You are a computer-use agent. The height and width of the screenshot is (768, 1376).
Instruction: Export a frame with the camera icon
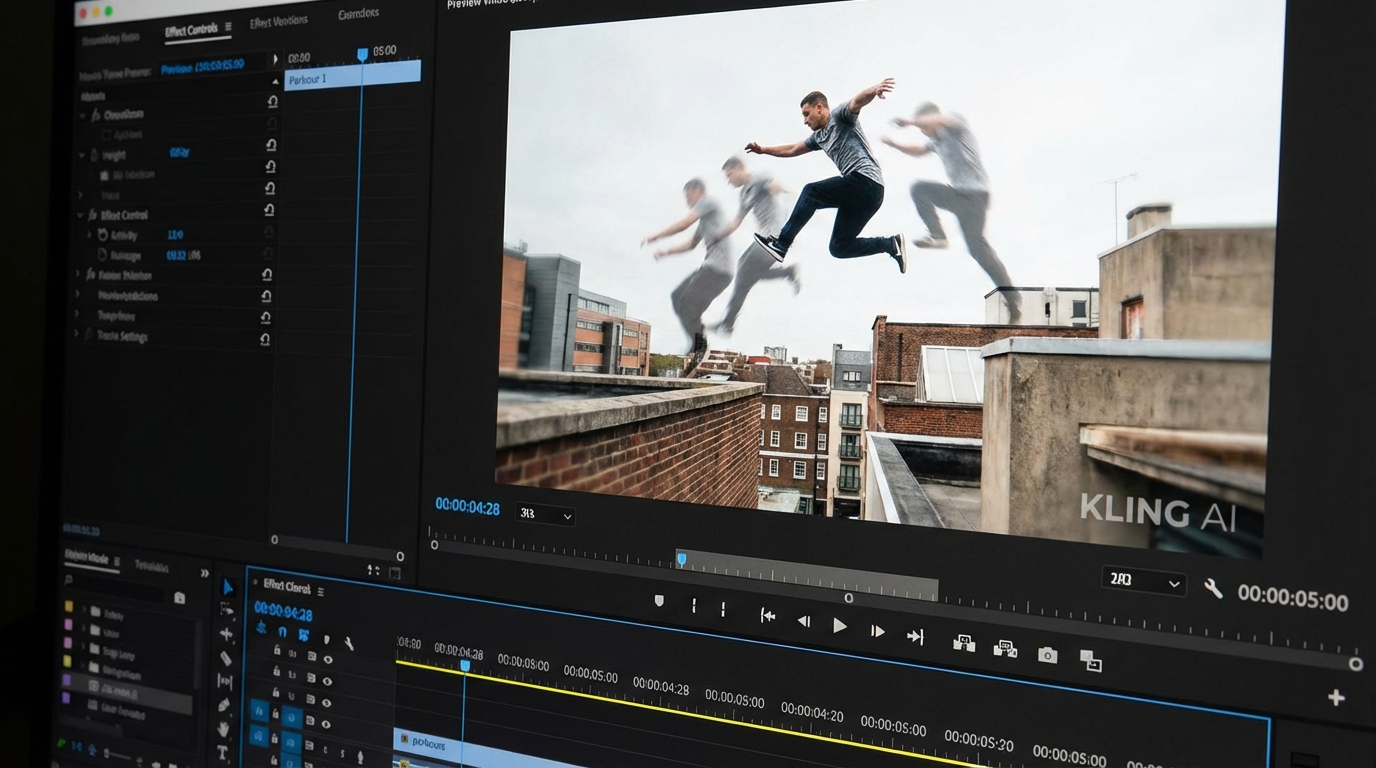click(1047, 655)
